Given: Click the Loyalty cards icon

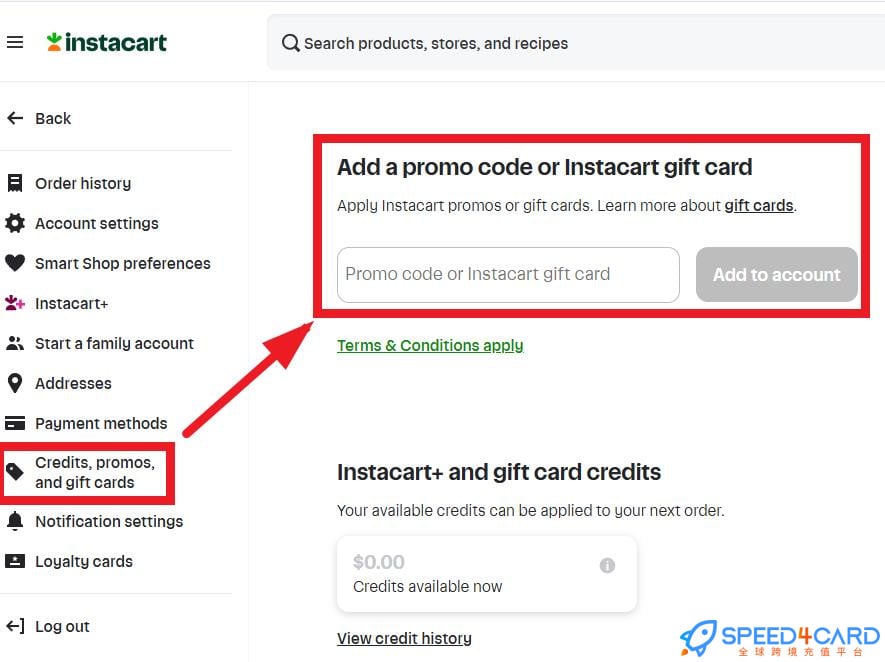Looking at the screenshot, I should (x=16, y=561).
